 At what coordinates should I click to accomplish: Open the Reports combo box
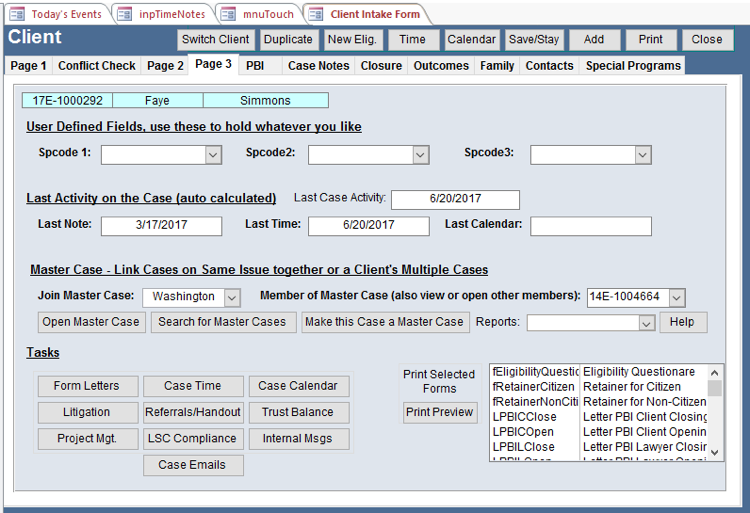pyautogui.click(x=646, y=322)
